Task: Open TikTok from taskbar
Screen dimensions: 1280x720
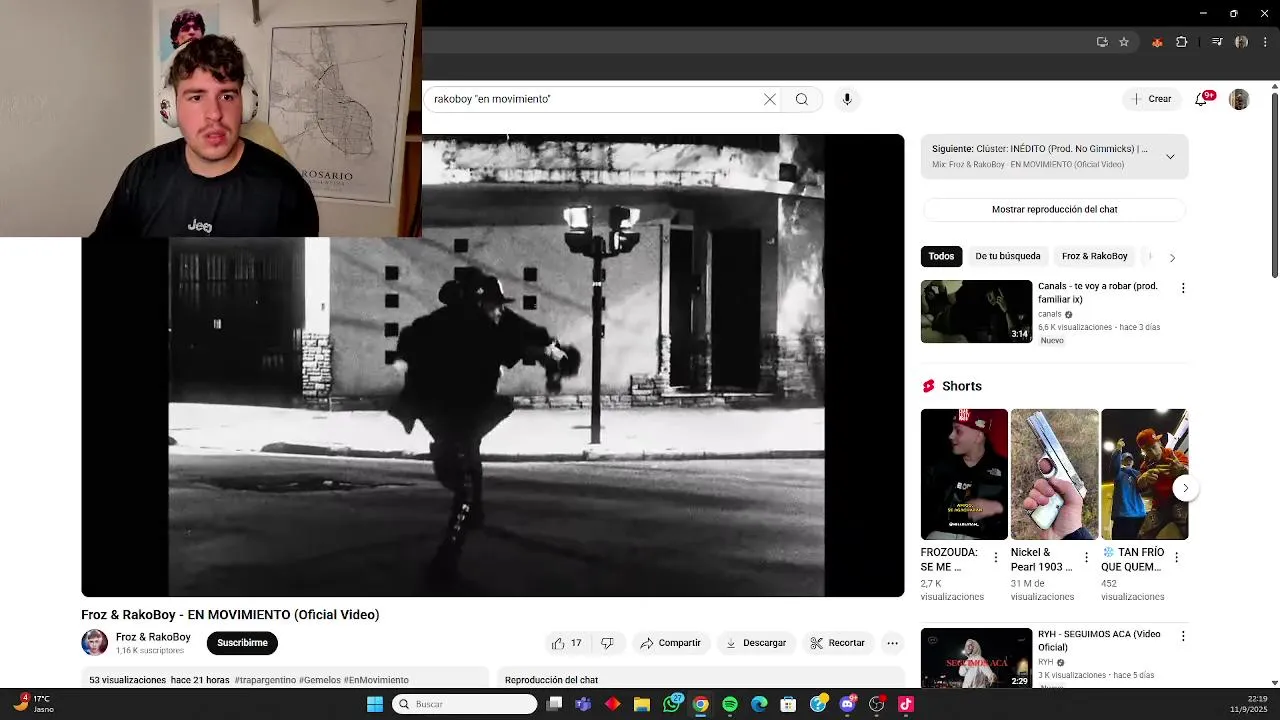Action: click(x=906, y=704)
